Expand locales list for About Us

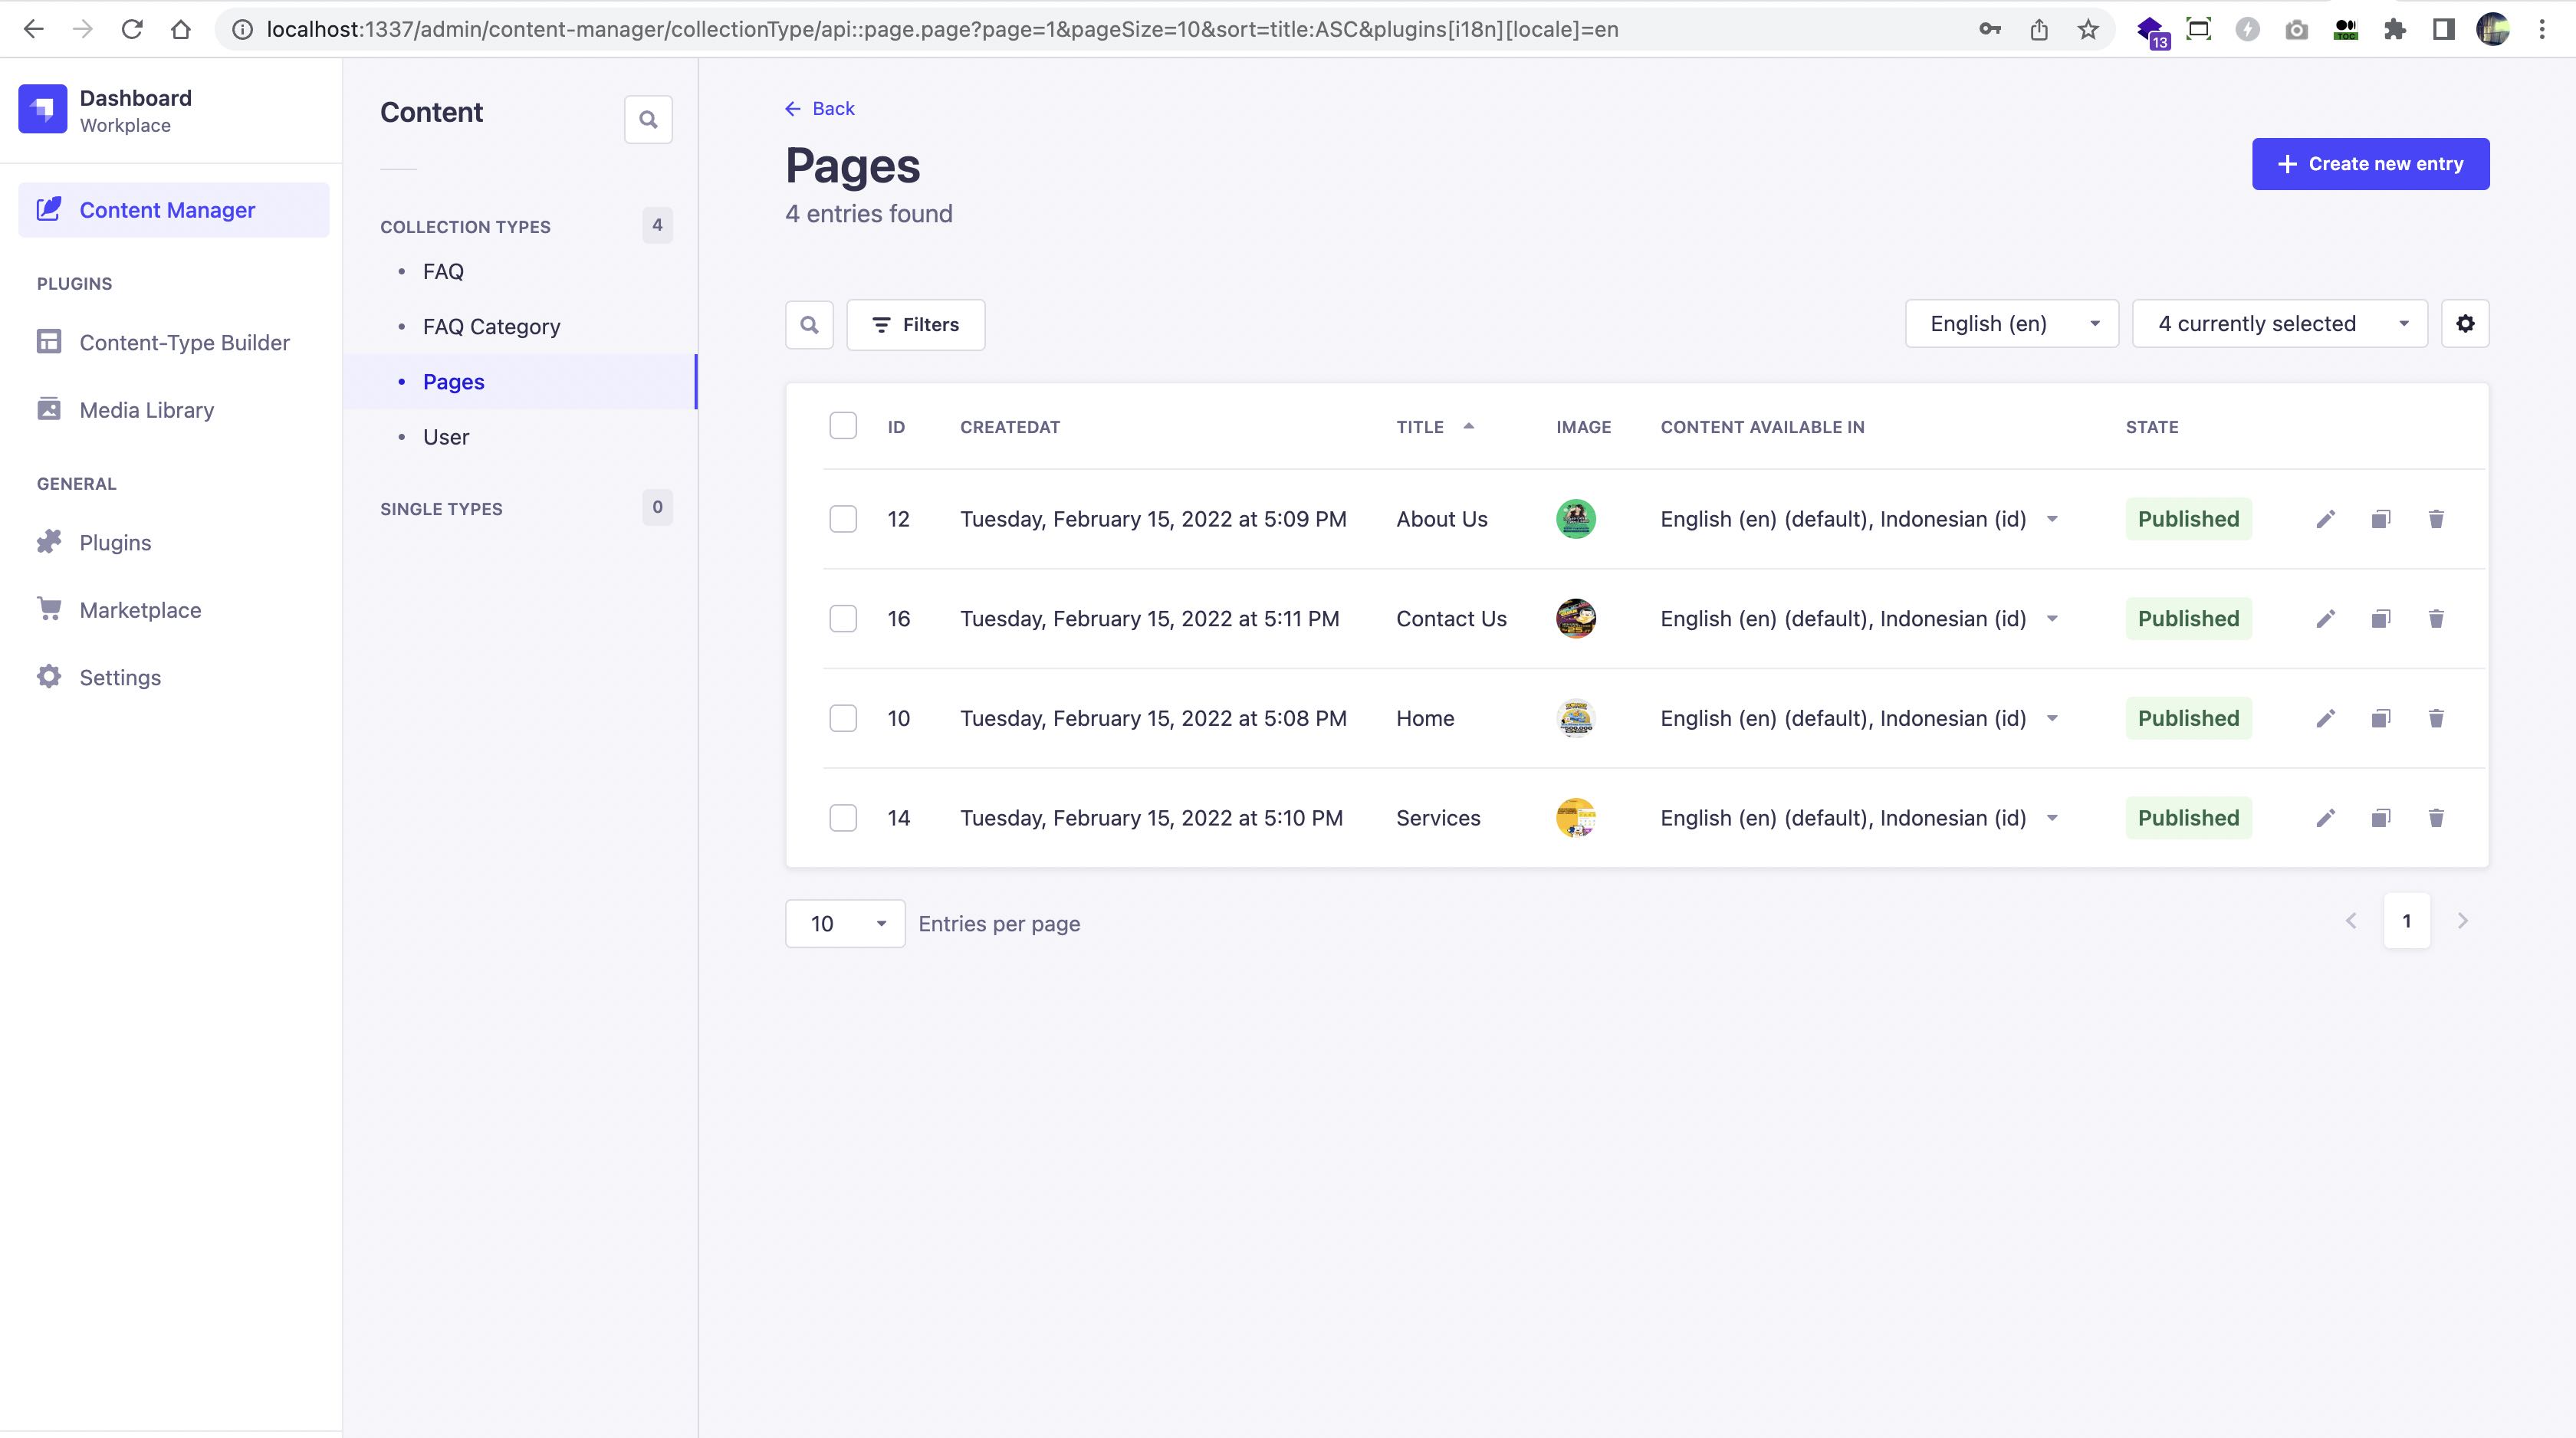pyautogui.click(x=2052, y=519)
